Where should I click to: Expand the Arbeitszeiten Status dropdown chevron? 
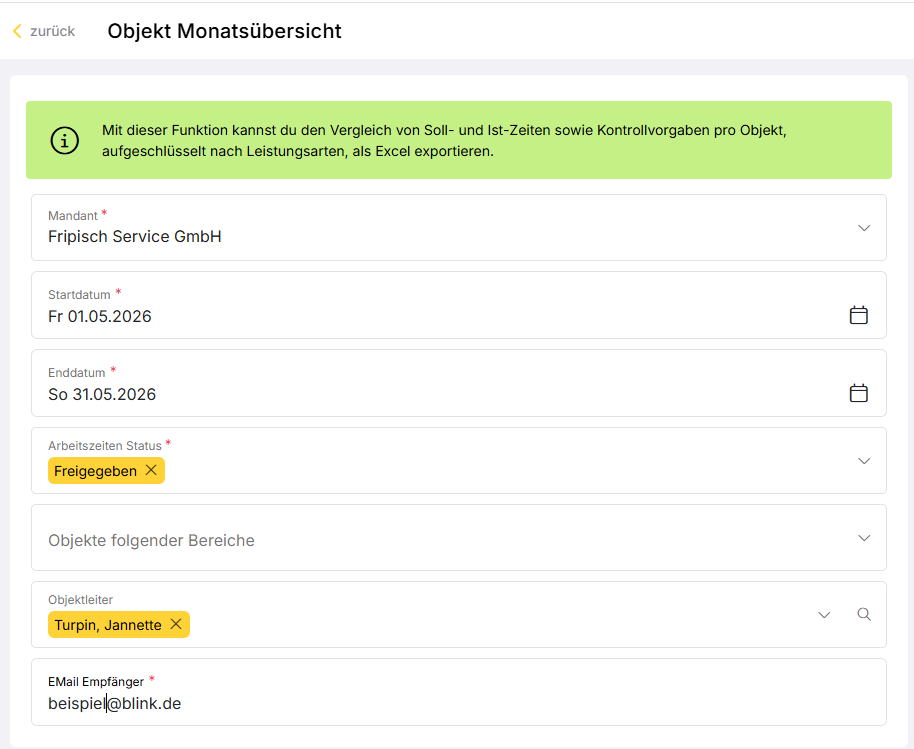[x=864, y=461]
